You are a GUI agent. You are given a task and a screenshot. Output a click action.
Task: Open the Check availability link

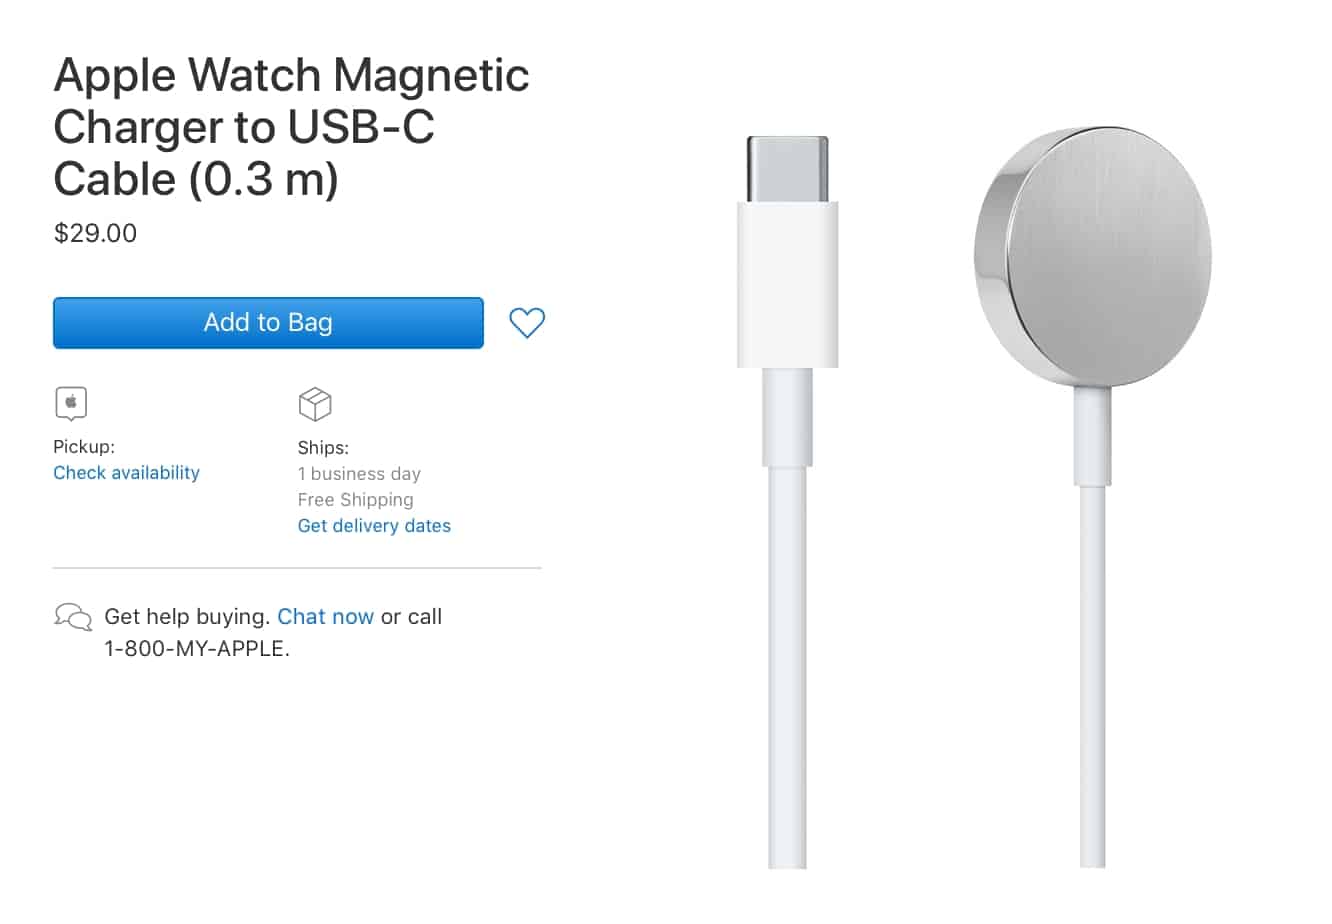coord(126,473)
